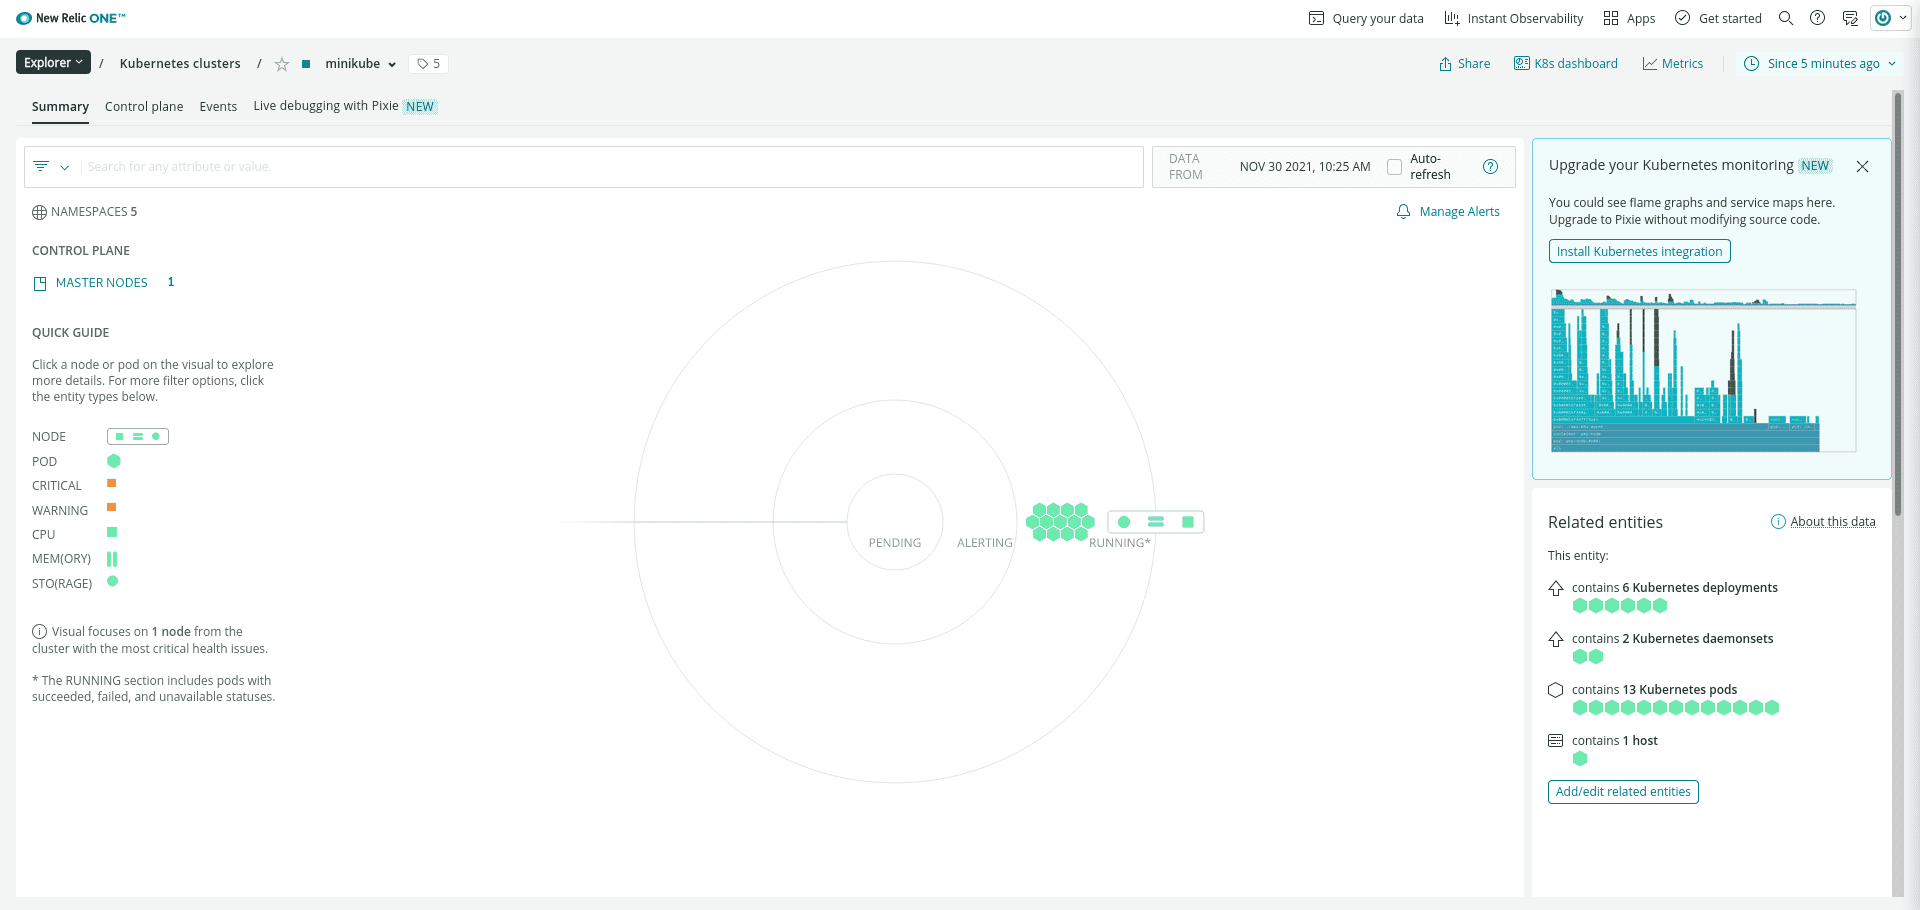Screen dimensions: 1920x910
Task: Click Install Kubernetes integration button
Action: tap(1639, 252)
